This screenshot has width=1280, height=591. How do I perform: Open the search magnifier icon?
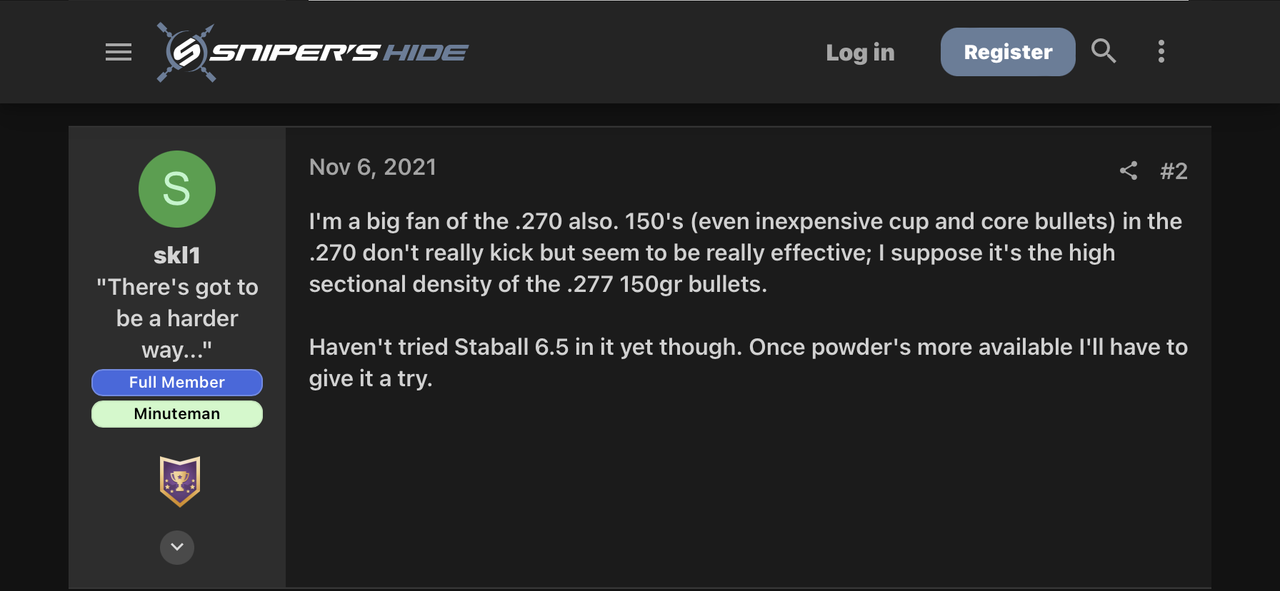point(1103,51)
